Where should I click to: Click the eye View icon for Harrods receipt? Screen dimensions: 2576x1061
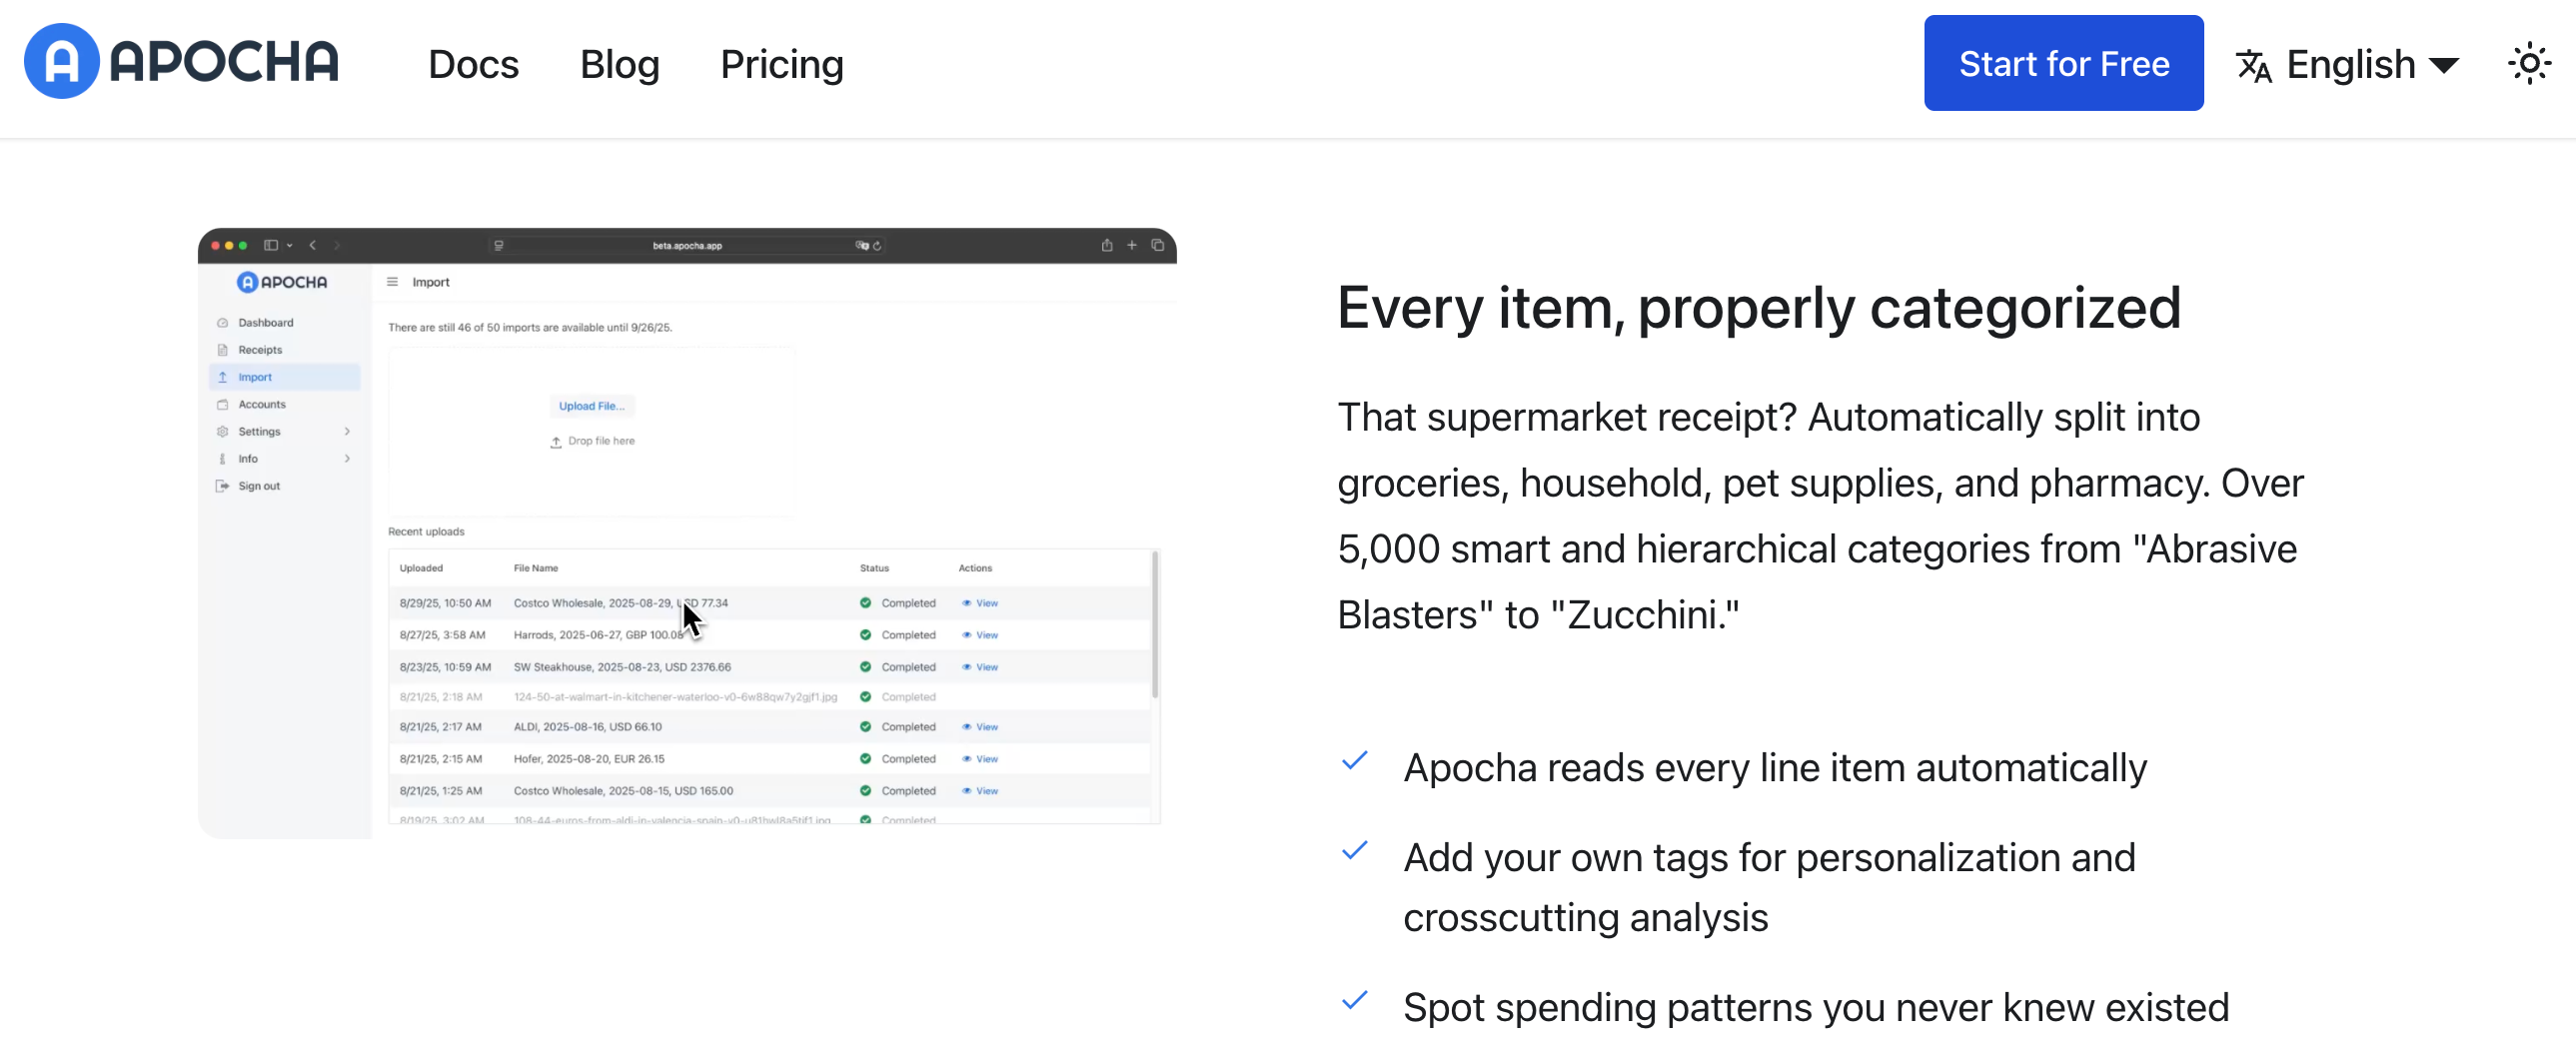[x=966, y=635]
